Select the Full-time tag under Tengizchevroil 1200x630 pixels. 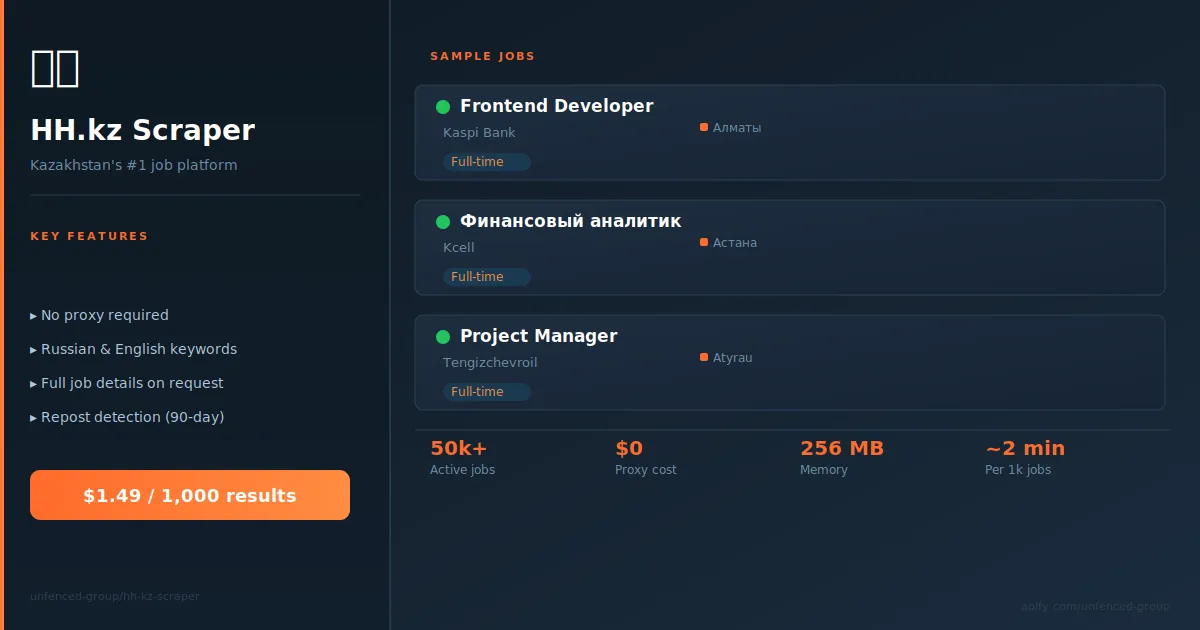pyautogui.click(x=486, y=392)
